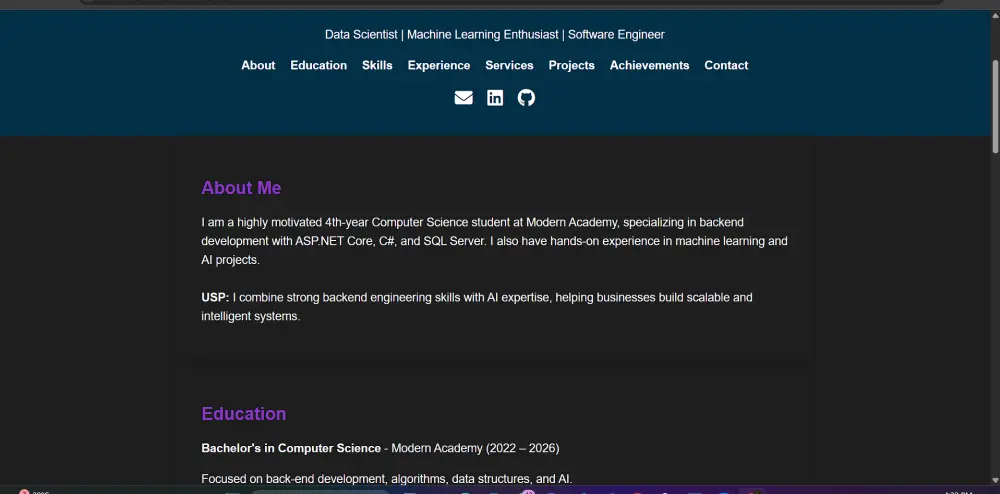1000x494 pixels.
Task: Click the "highly motivated 4th-year" paragraph
Action: (494, 241)
